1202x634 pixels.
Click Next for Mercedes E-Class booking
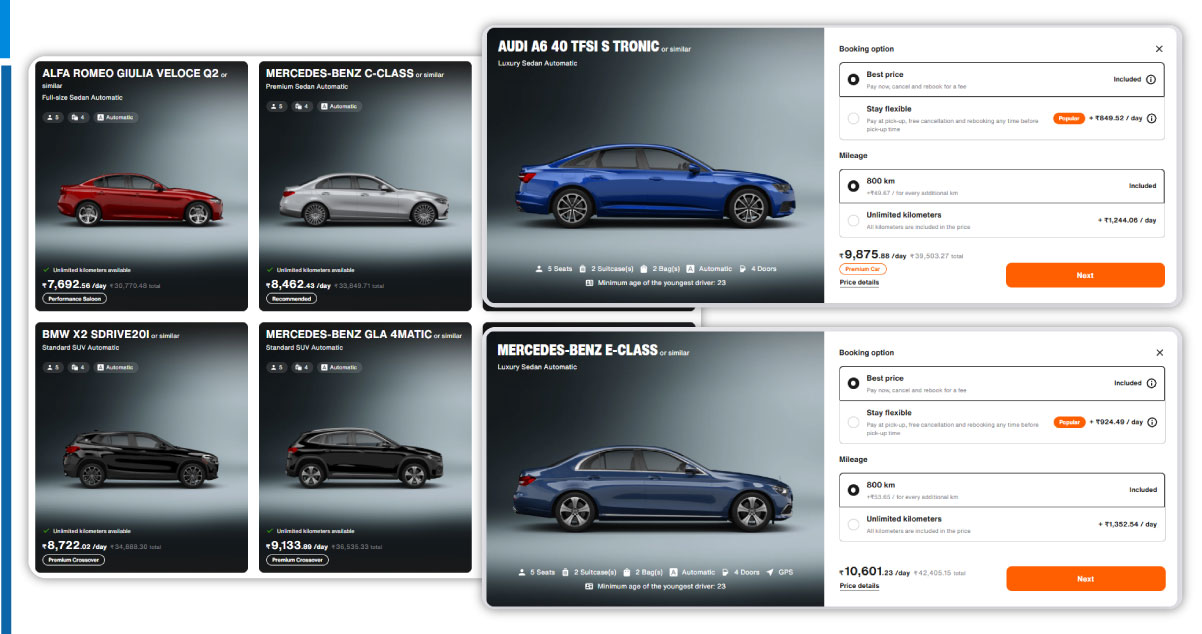tap(1085, 578)
